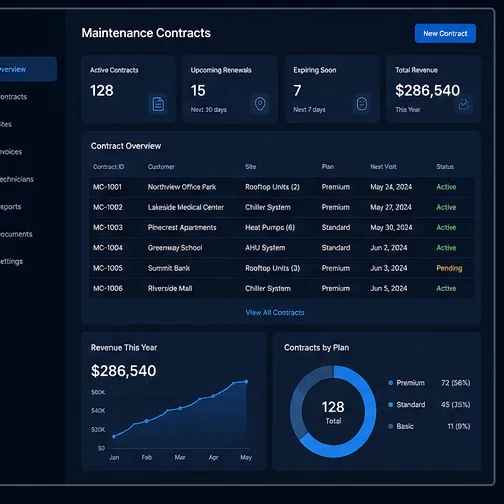The height and width of the screenshot is (504, 504).
Task: Open the Settings sidebar item
Action: pos(11,261)
